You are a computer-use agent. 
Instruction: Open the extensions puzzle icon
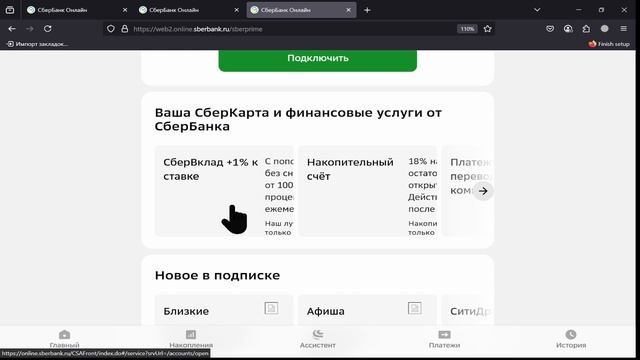(x=586, y=29)
